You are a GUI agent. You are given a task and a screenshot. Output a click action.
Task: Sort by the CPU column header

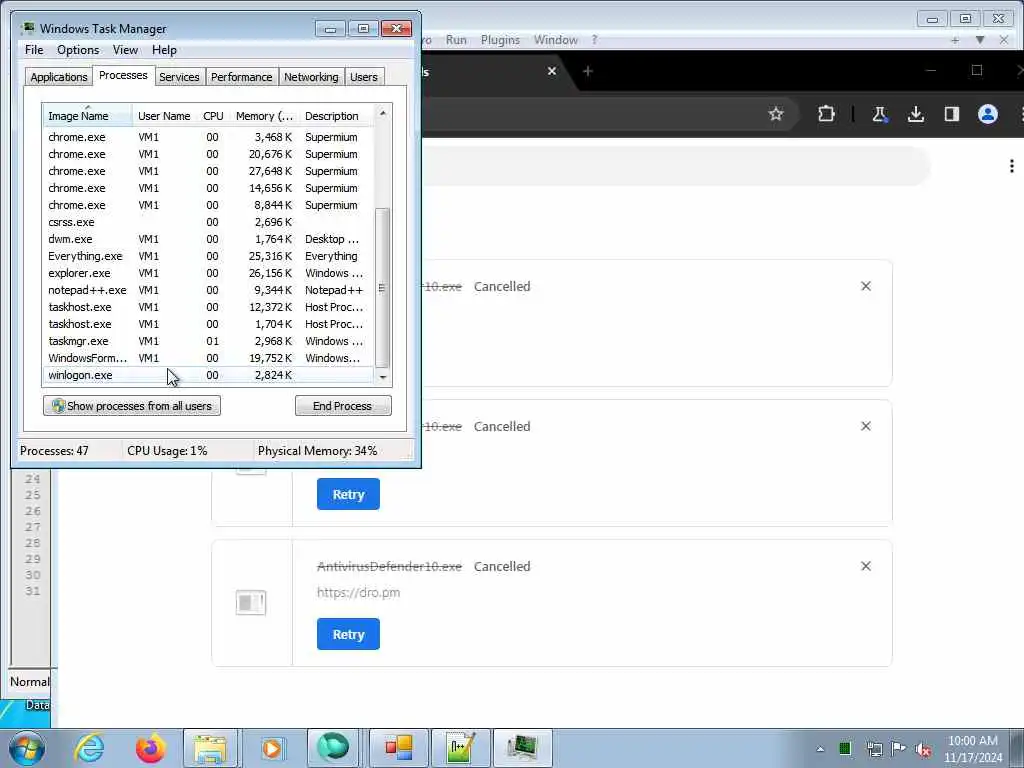click(213, 116)
